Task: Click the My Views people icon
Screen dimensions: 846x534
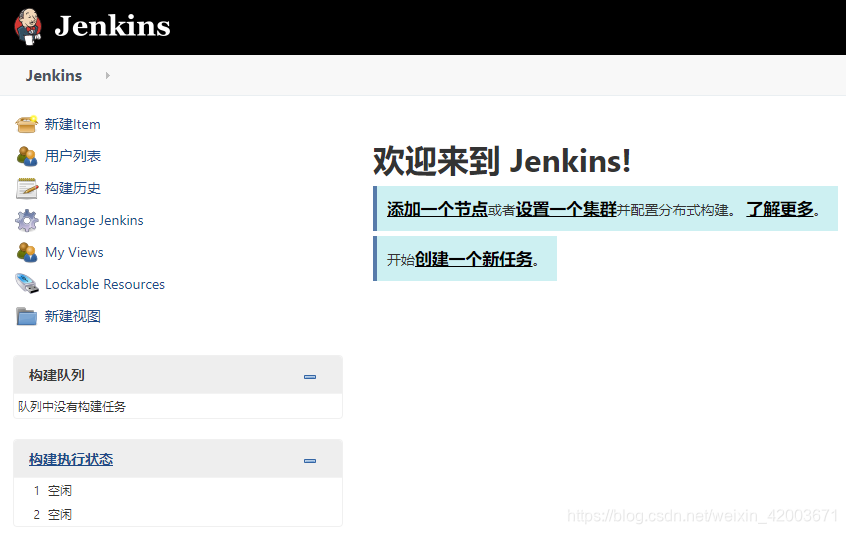Action: (26, 252)
